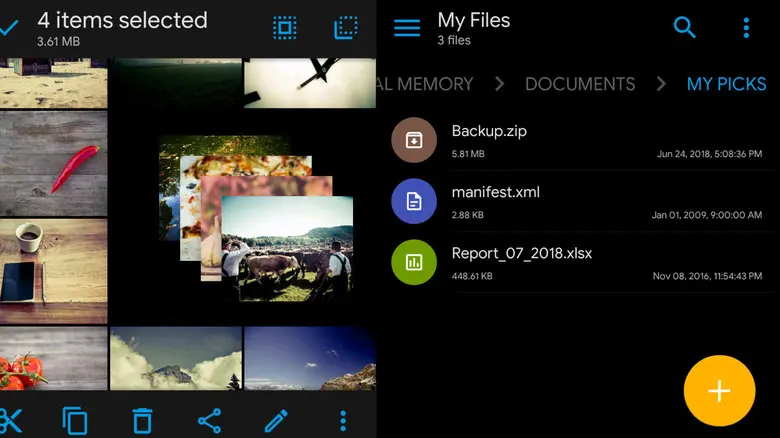The height and width of the screenshot is (438, 780).
Task: Select the red chili pepper photo
Action: (x=54, y=164)
